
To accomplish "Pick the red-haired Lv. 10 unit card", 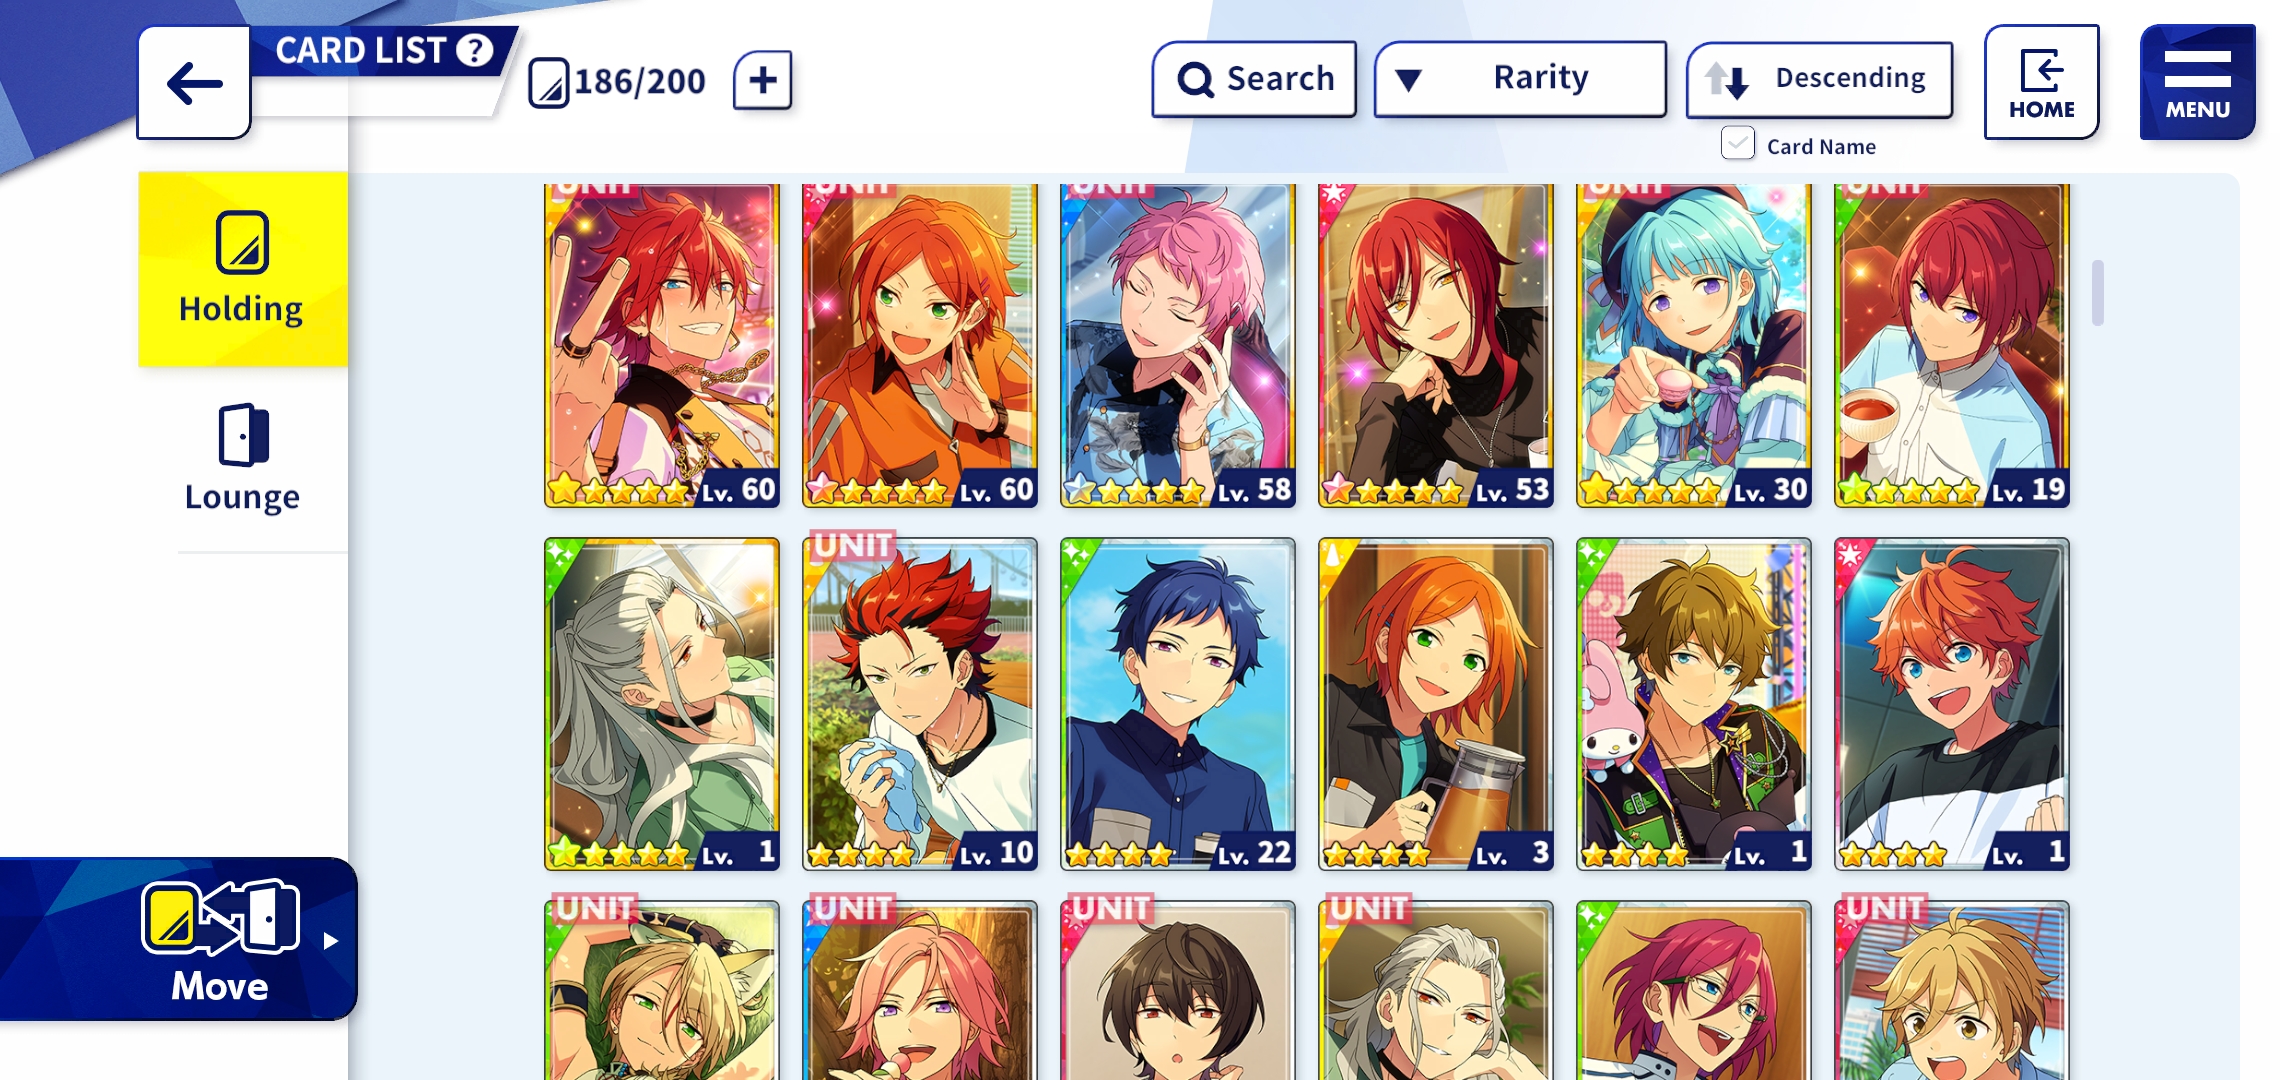I will (920, 704).
